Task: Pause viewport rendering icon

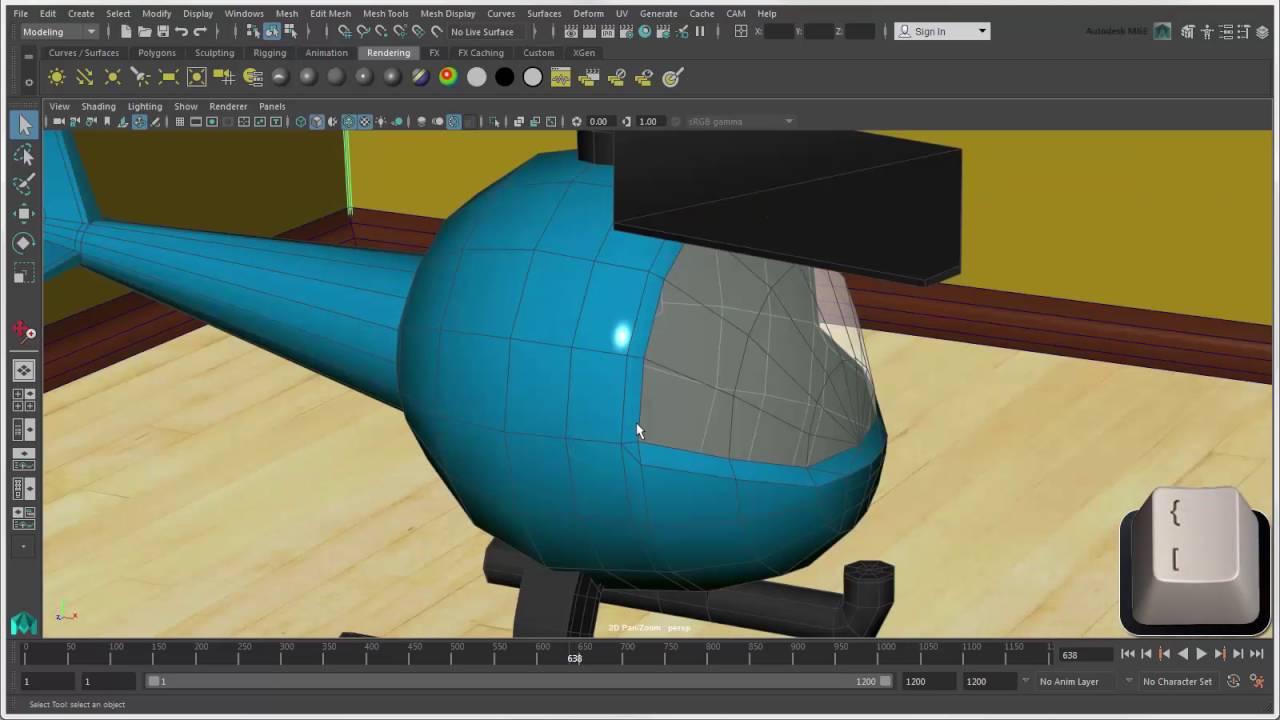Action: (x=699, y=32)
